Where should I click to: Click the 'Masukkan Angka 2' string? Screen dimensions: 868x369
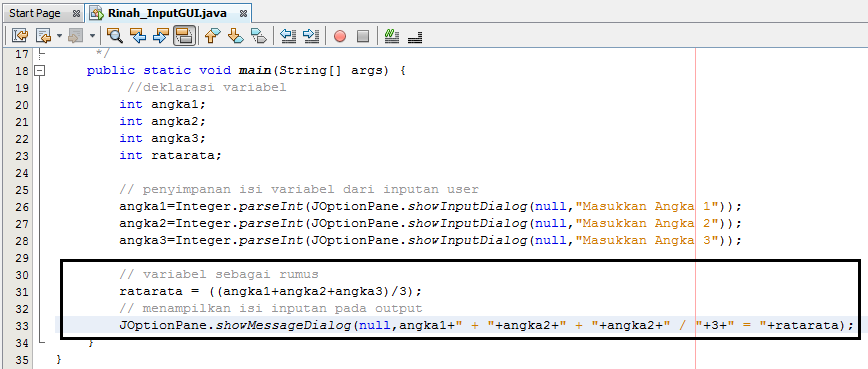[x=647, y=224]
